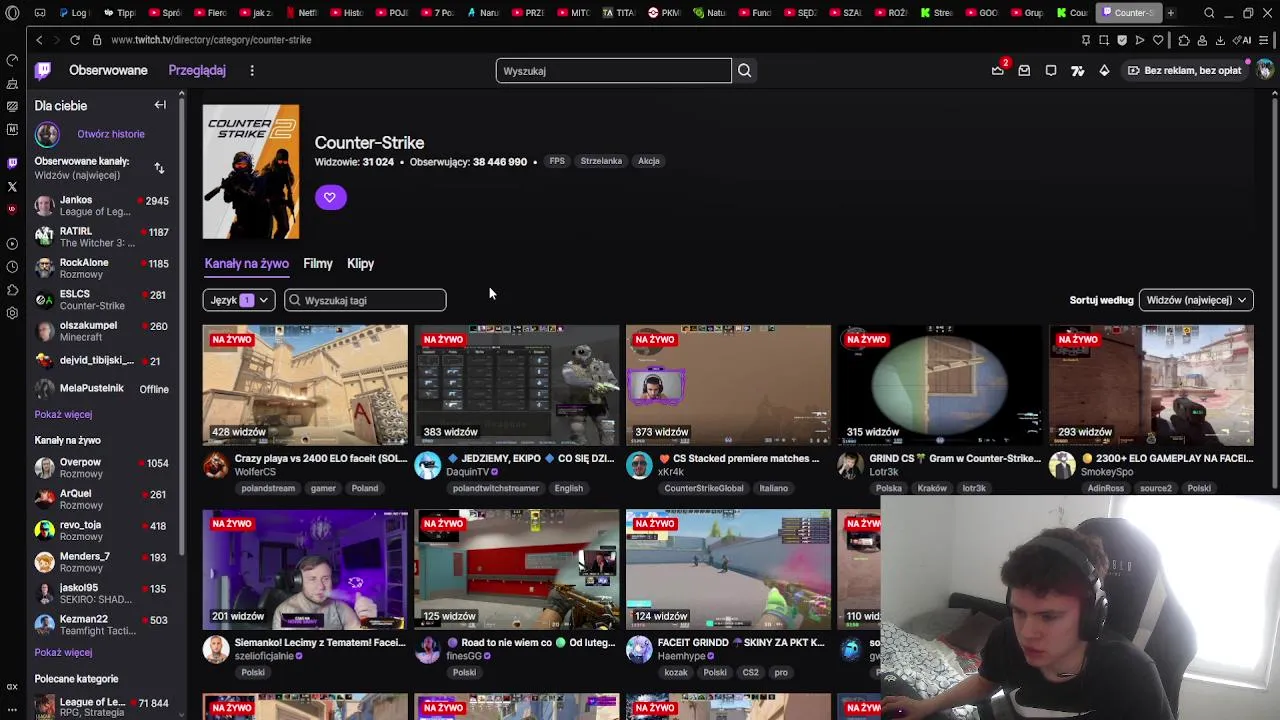Click the polandstream tag under WolferCS
The height and width of the screenshot is (720, 1280).
pos(268,488)
